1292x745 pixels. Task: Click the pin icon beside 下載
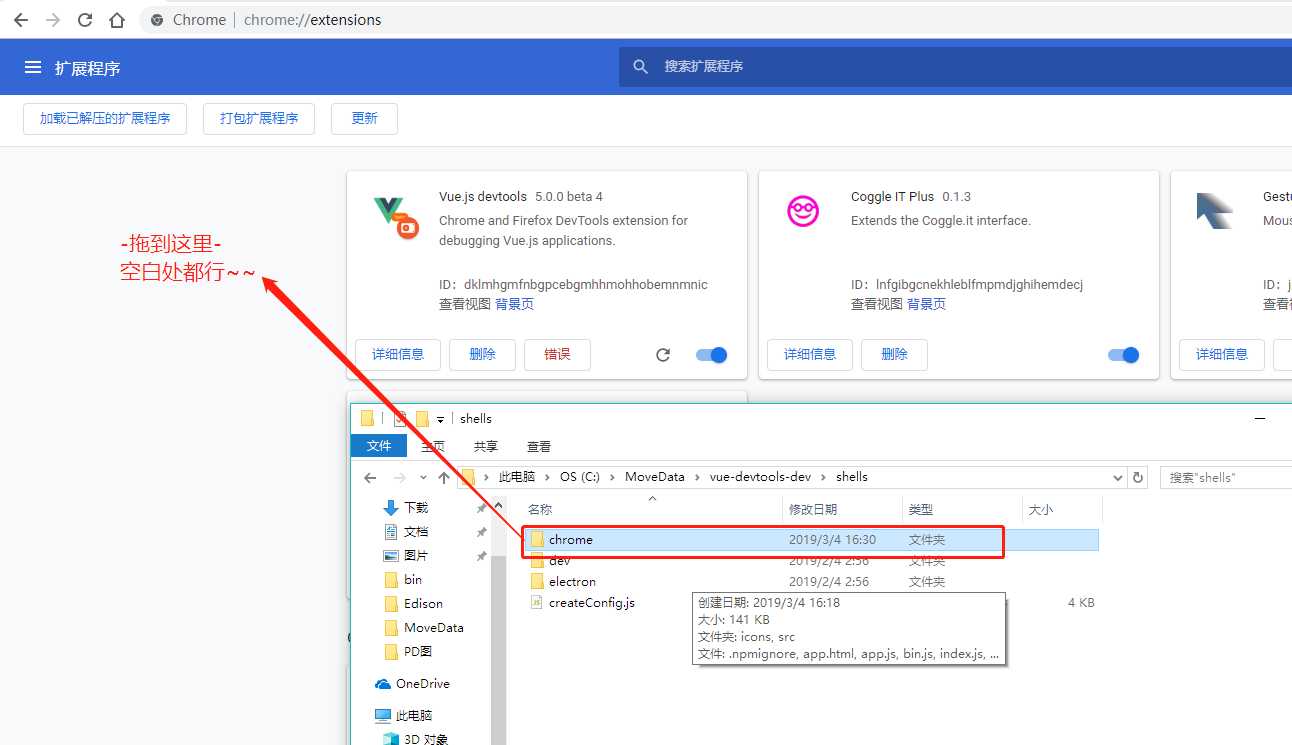(481, 508)
